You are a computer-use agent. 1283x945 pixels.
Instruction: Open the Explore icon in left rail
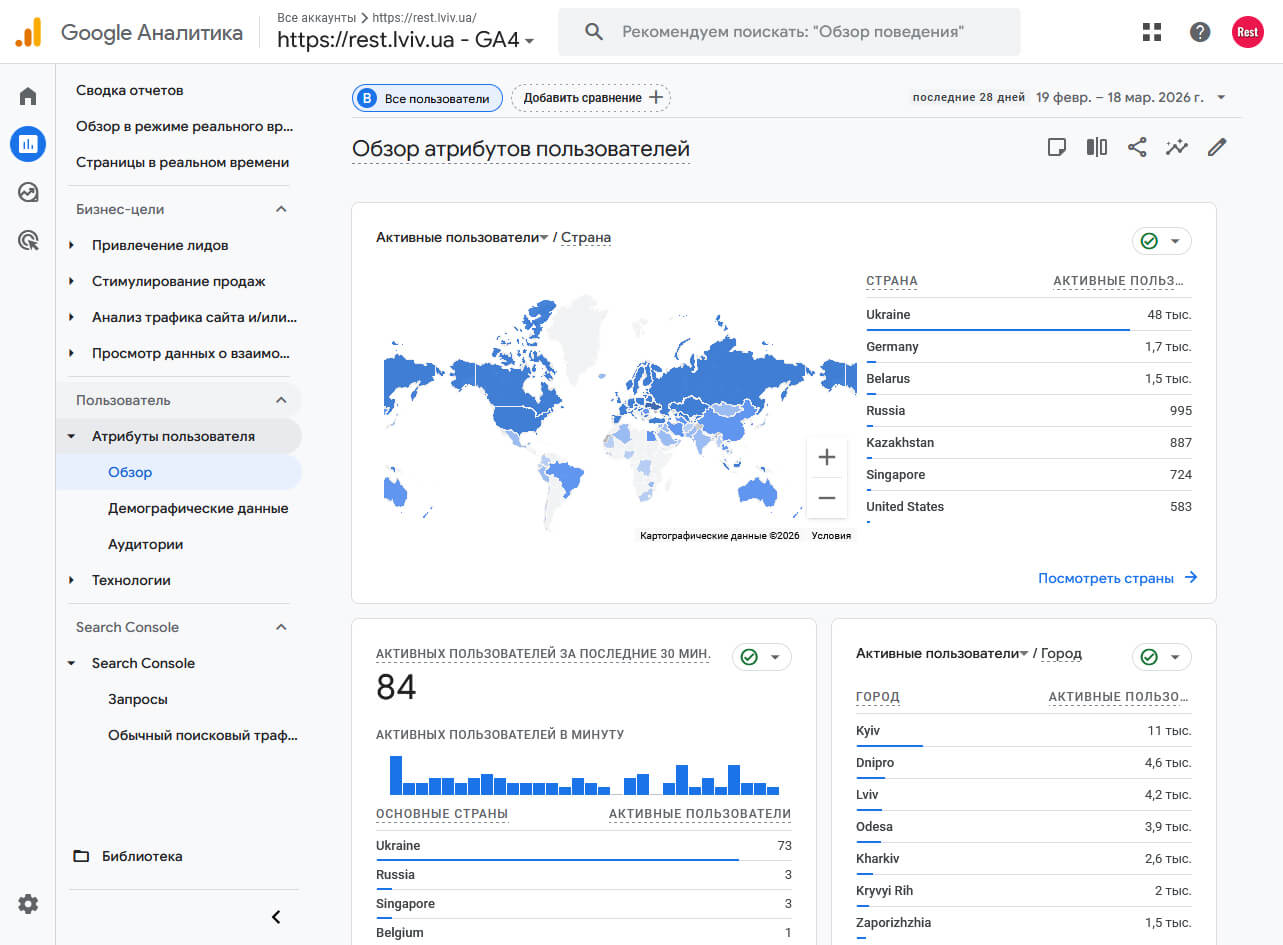(x=28, y=192)
